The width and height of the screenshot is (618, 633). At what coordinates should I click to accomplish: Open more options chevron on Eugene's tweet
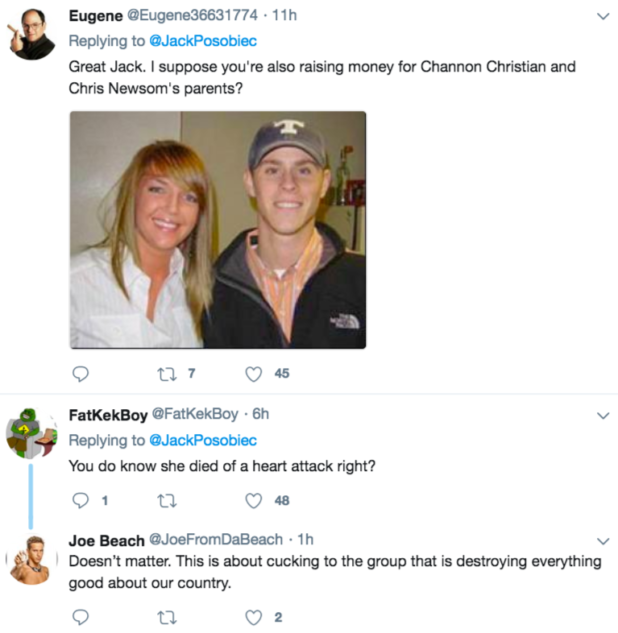point(602,17)
